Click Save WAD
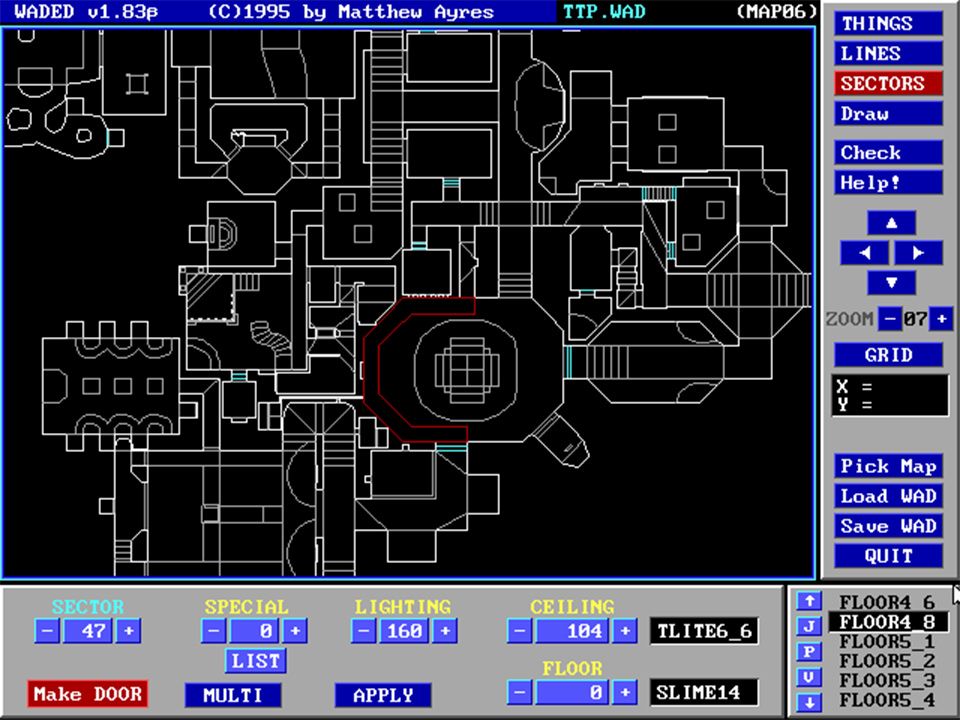The width and height of the screenshot is (960, 720). click(889, 526)
